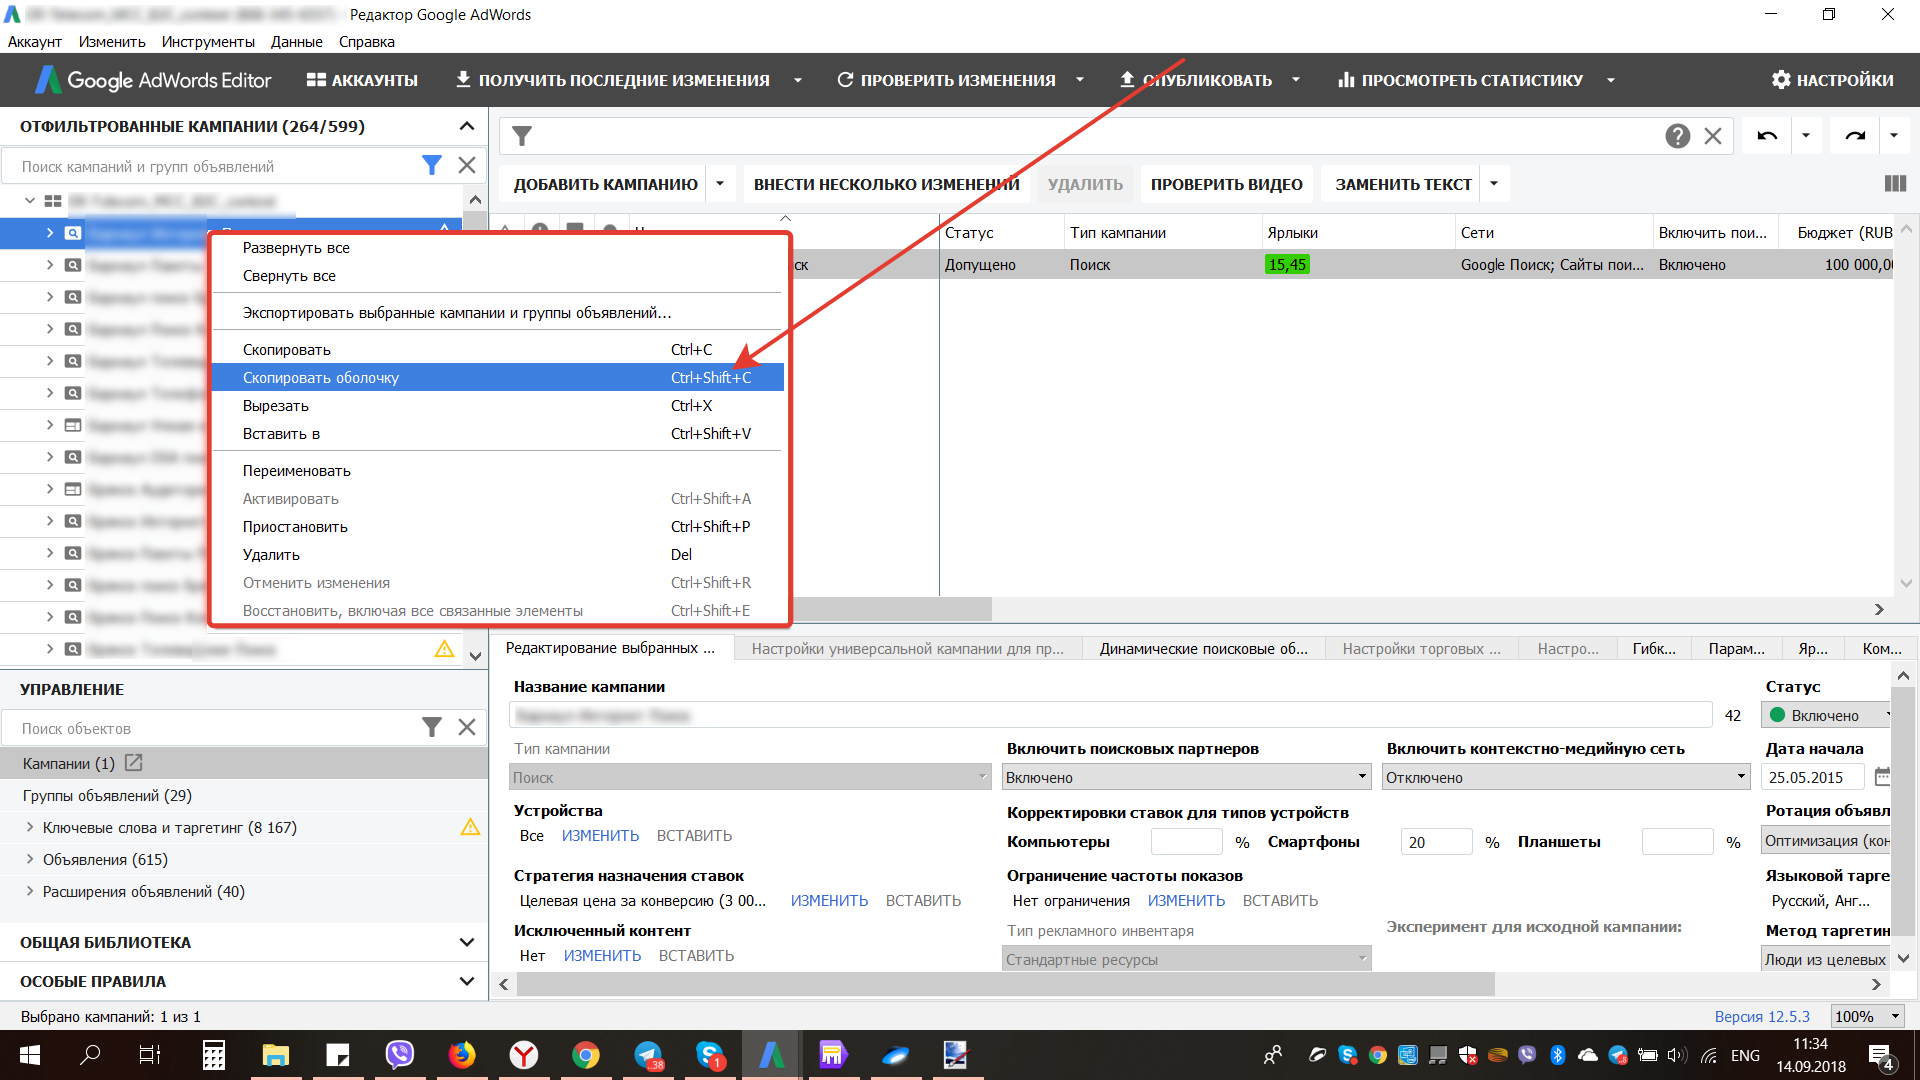
Task: Open Google Chrome from the taskbar
Action: click(x=586, y=1055)
